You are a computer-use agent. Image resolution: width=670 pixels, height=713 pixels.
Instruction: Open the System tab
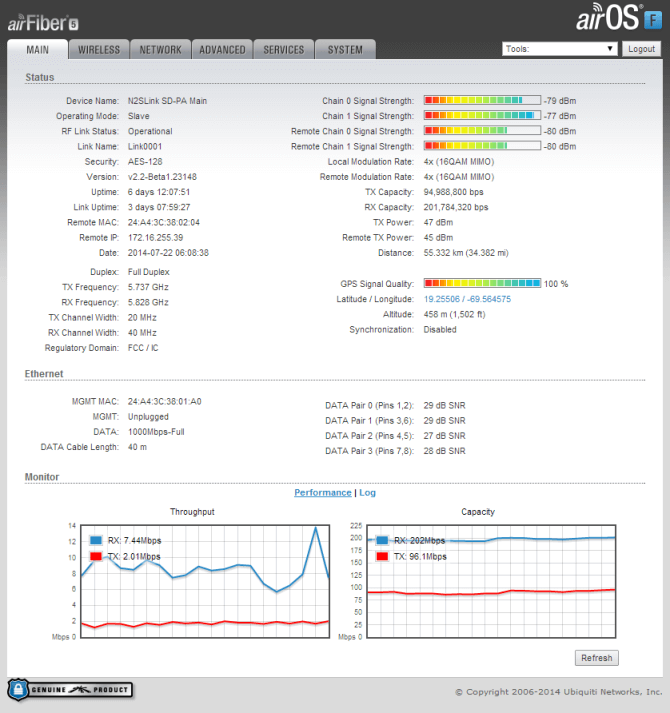point(345,49)
